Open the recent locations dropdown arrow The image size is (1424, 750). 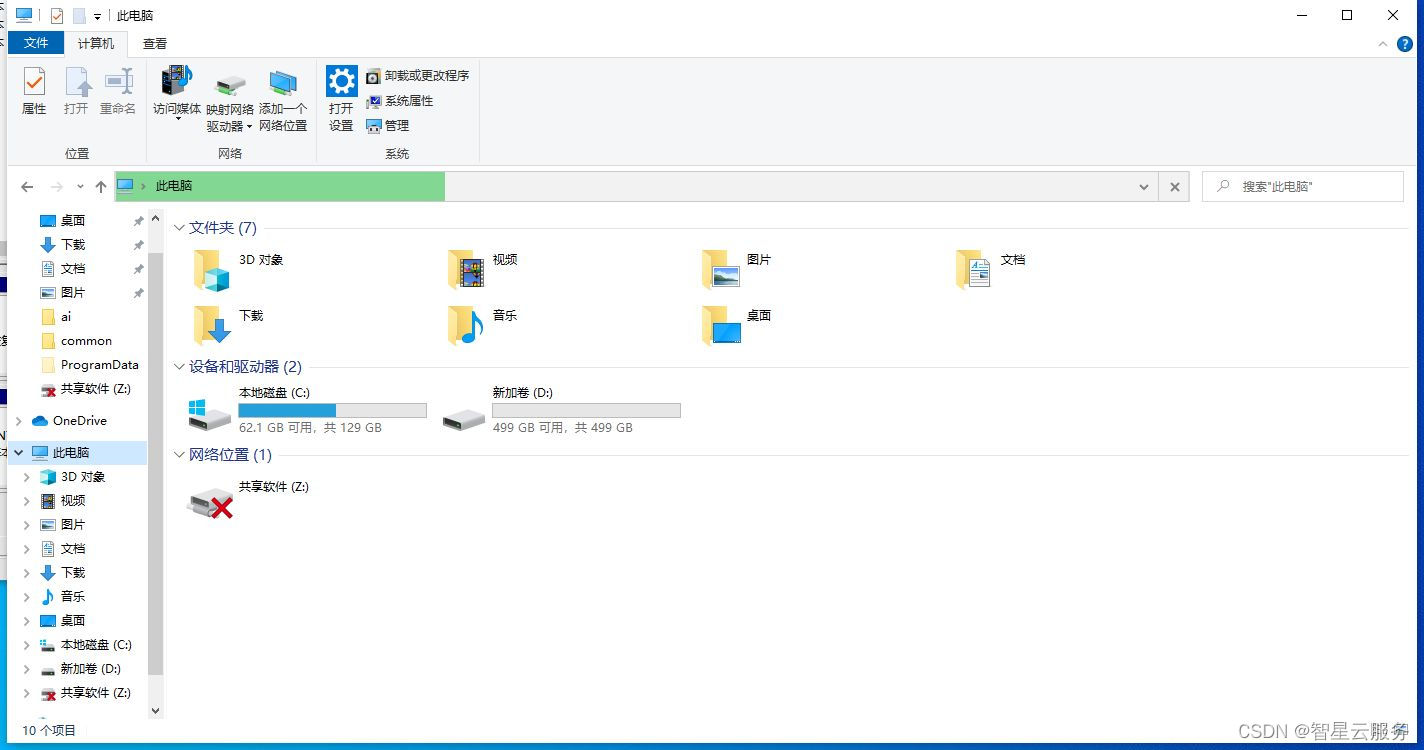tap(80, 187)
